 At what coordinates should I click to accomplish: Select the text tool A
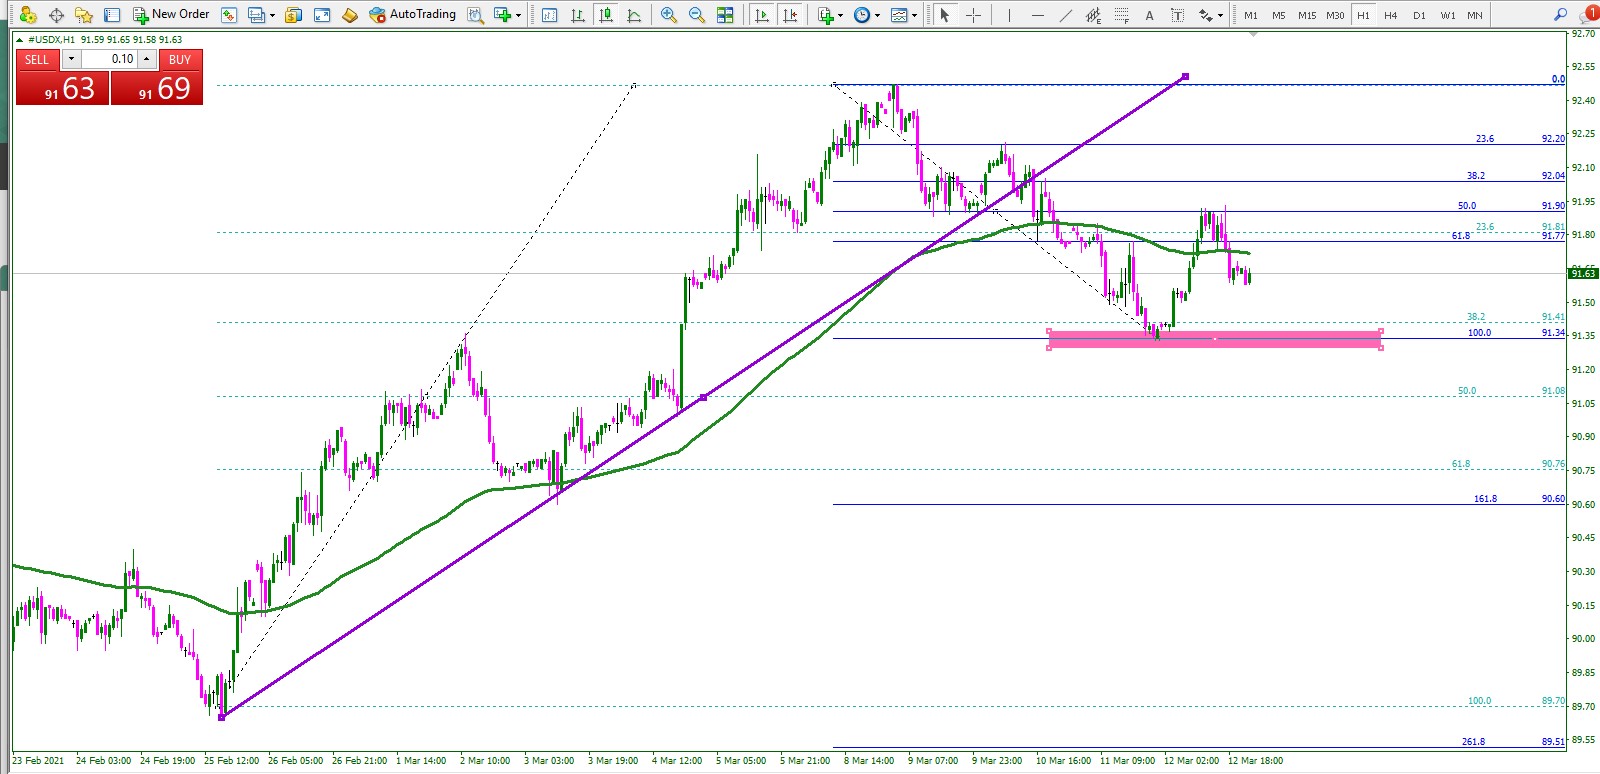[1149, 15]
